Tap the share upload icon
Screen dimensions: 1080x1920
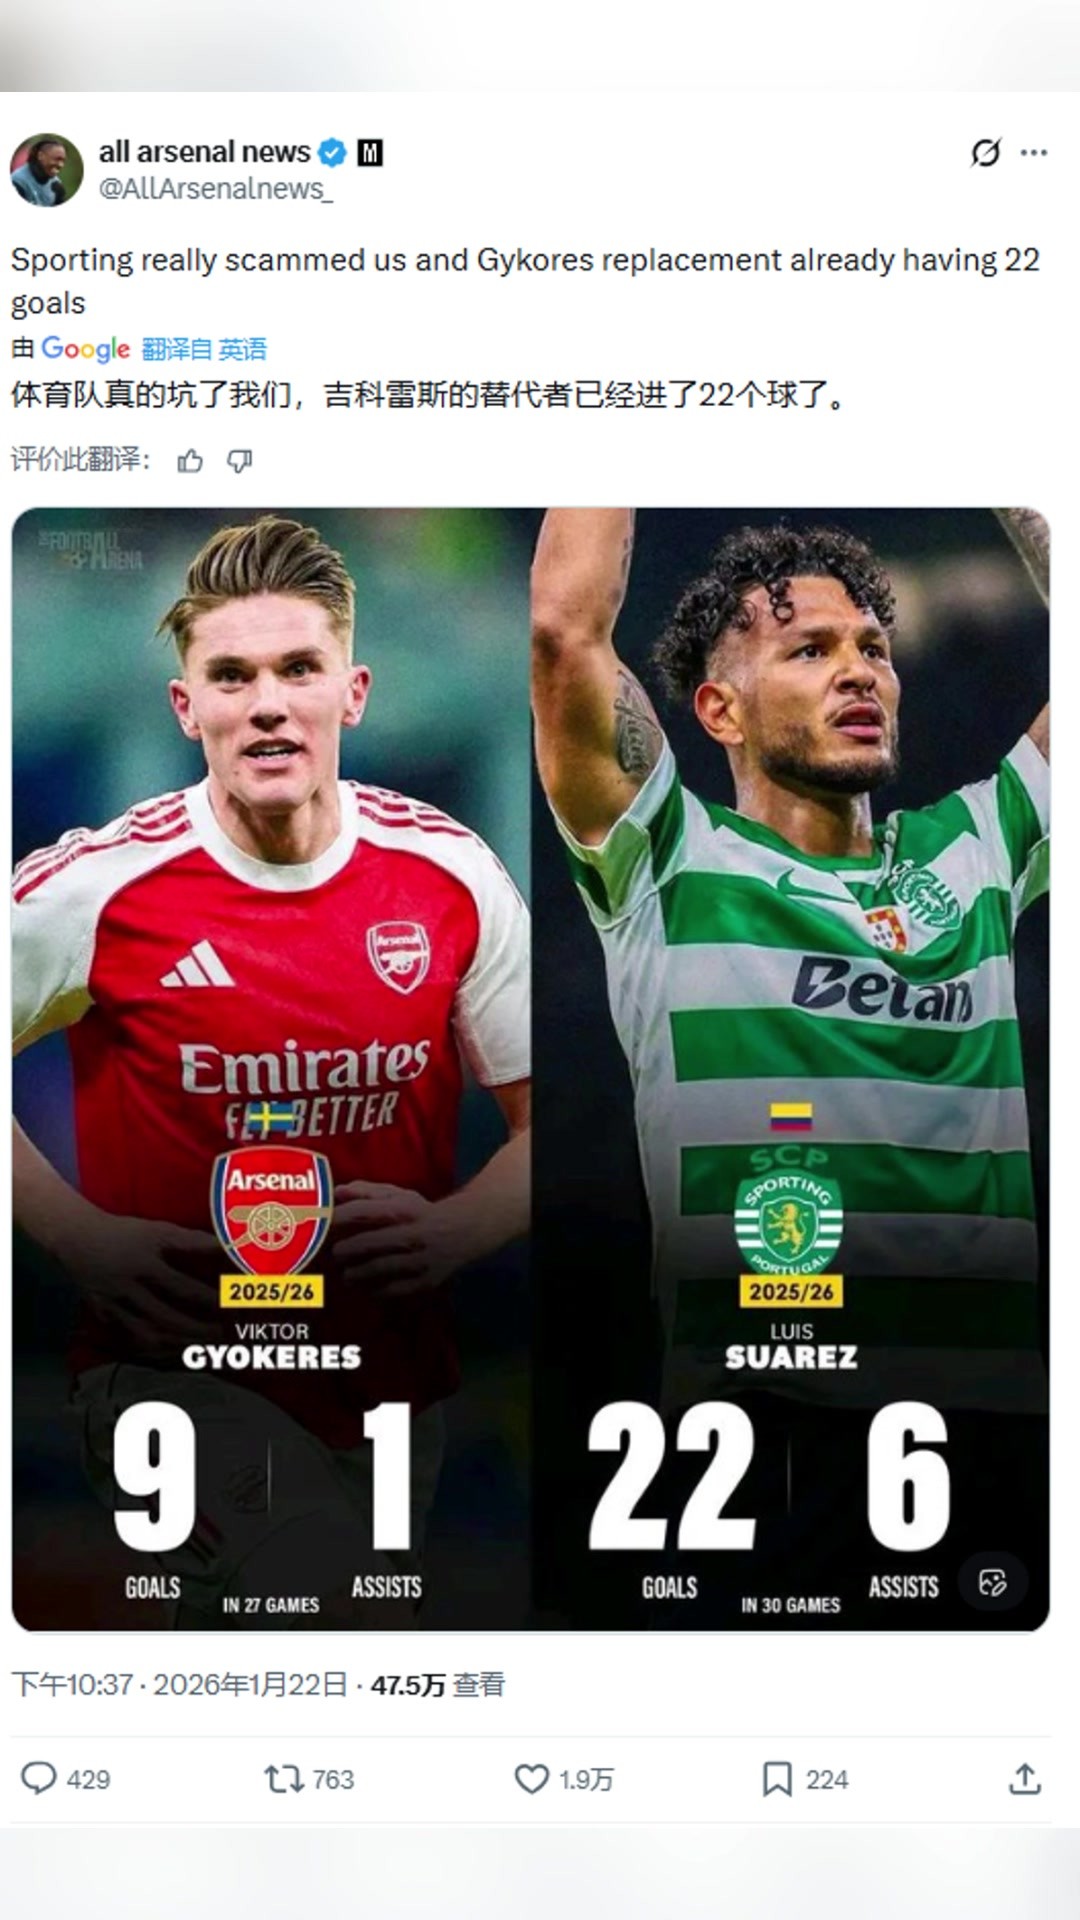[x=1024, y=1778]
